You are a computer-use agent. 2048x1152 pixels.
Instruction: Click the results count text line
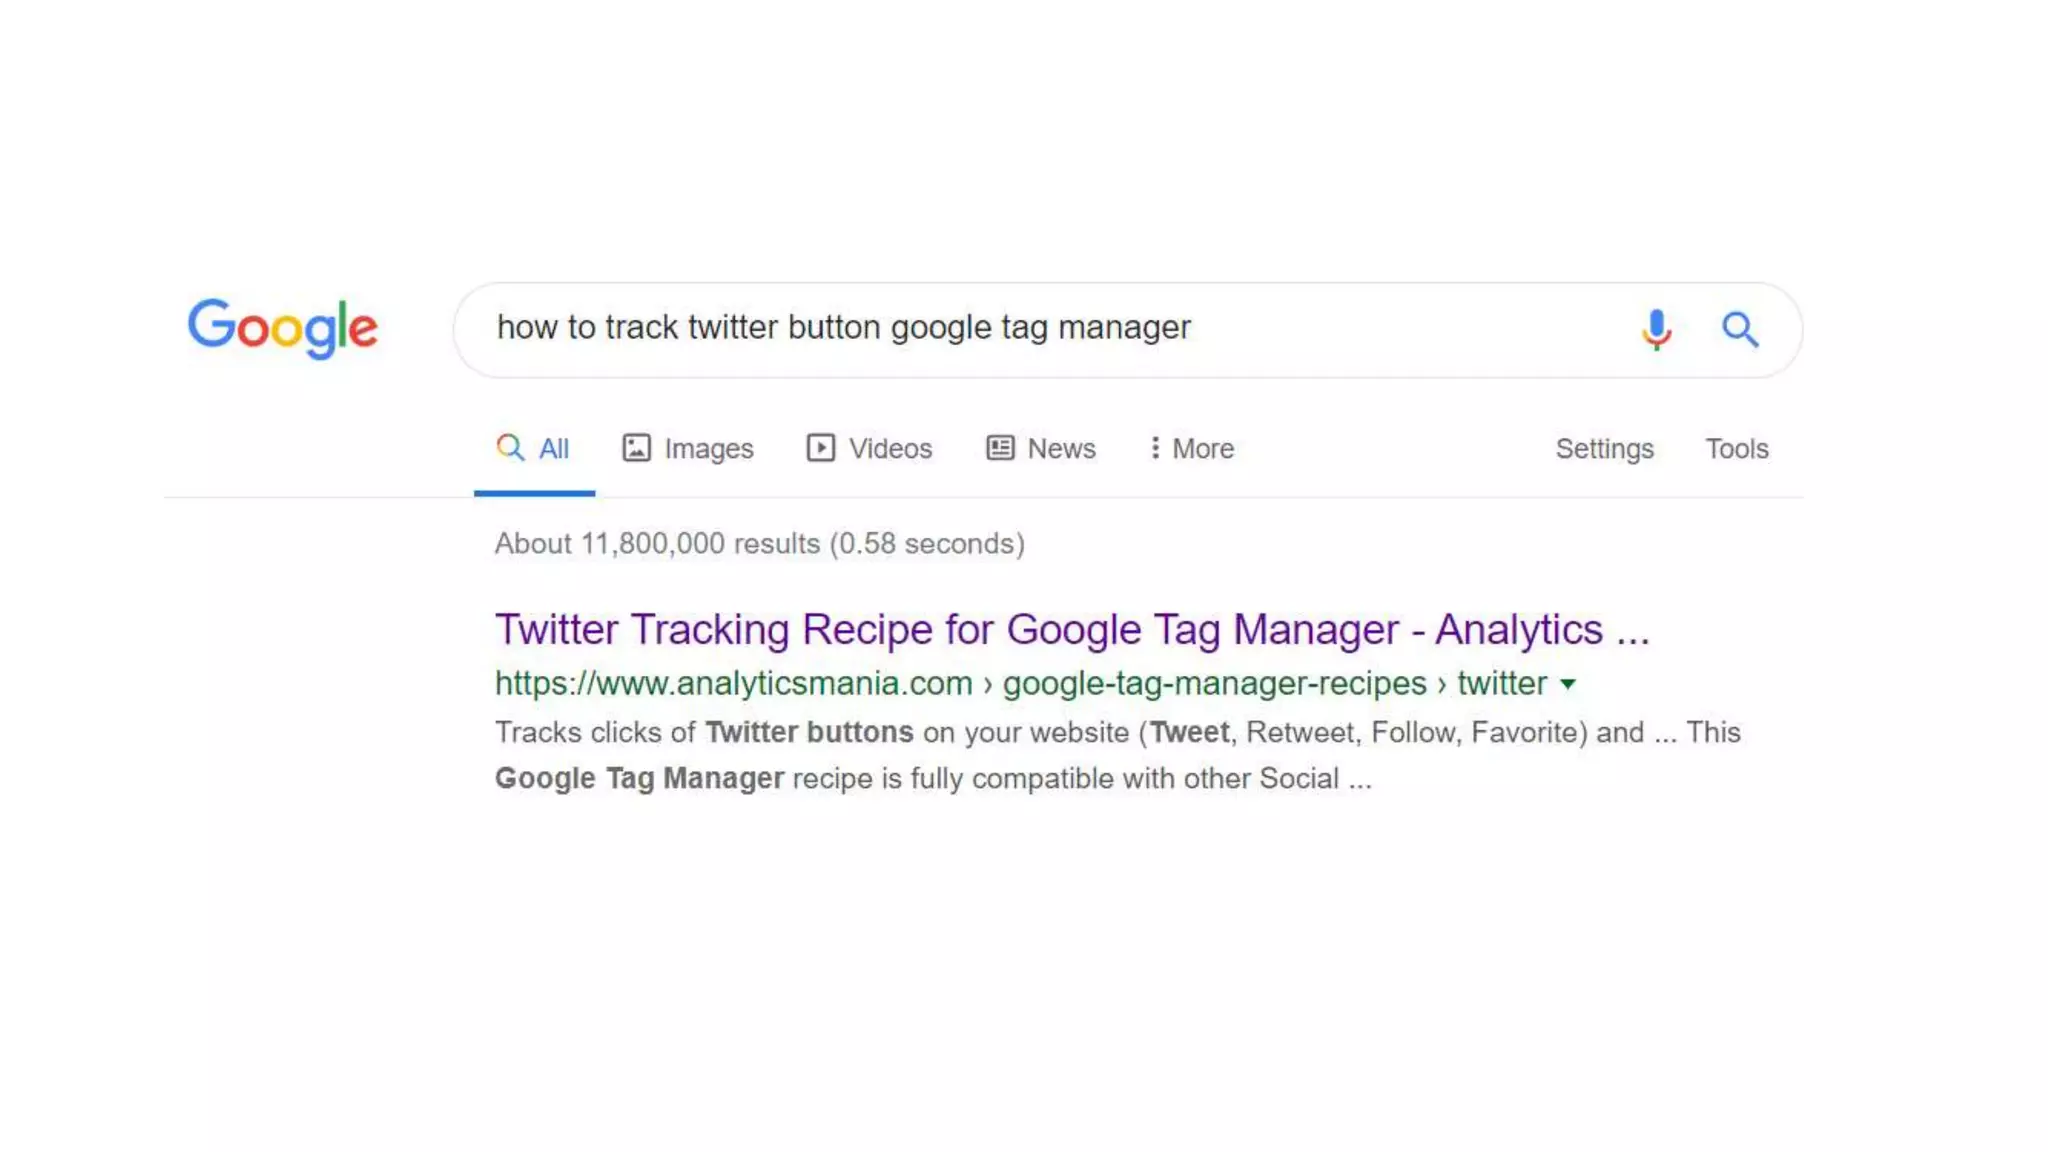[x=759, y=544]
